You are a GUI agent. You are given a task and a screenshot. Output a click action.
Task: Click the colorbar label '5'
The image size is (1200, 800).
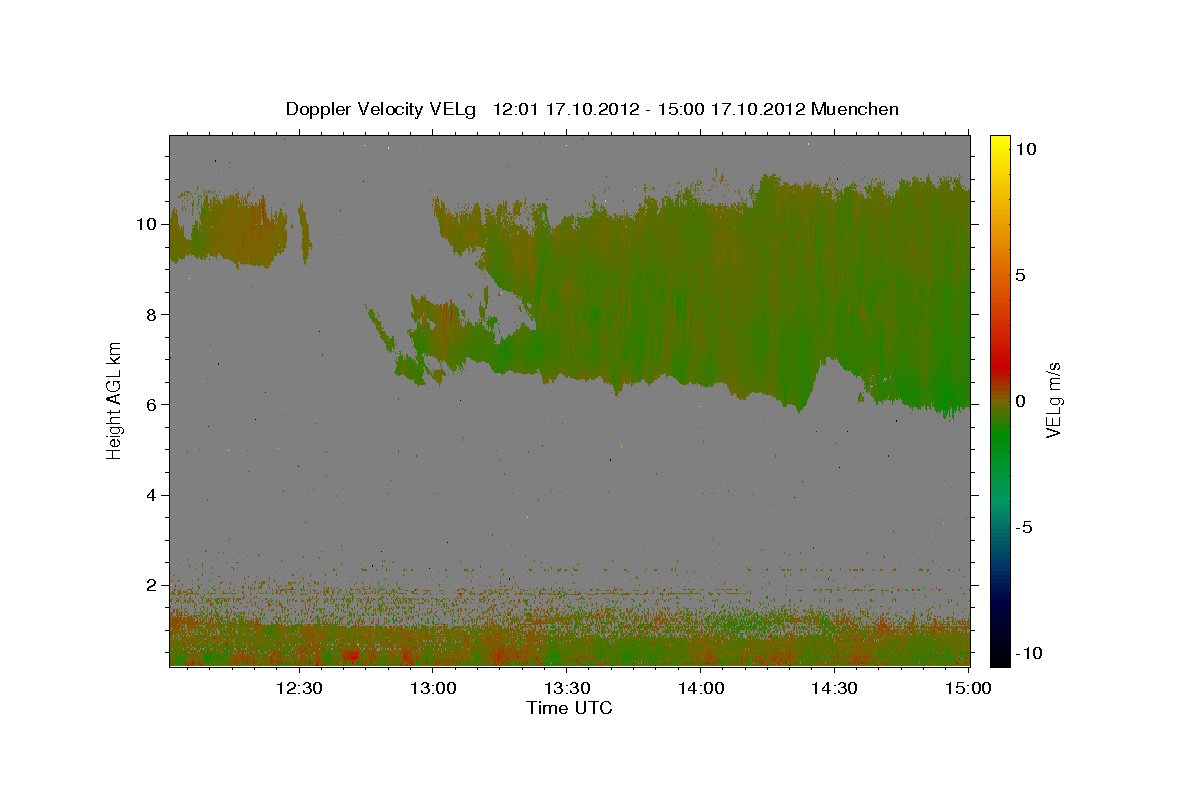pyautogui.click(x=1021, y=274)
